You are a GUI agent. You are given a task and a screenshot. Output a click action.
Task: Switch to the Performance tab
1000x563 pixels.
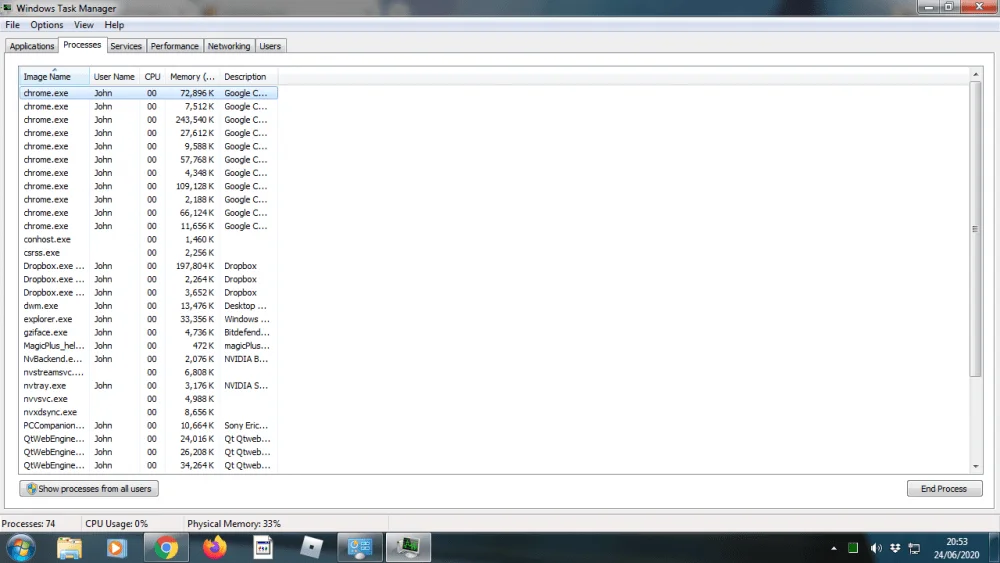(x=174, y=46)
